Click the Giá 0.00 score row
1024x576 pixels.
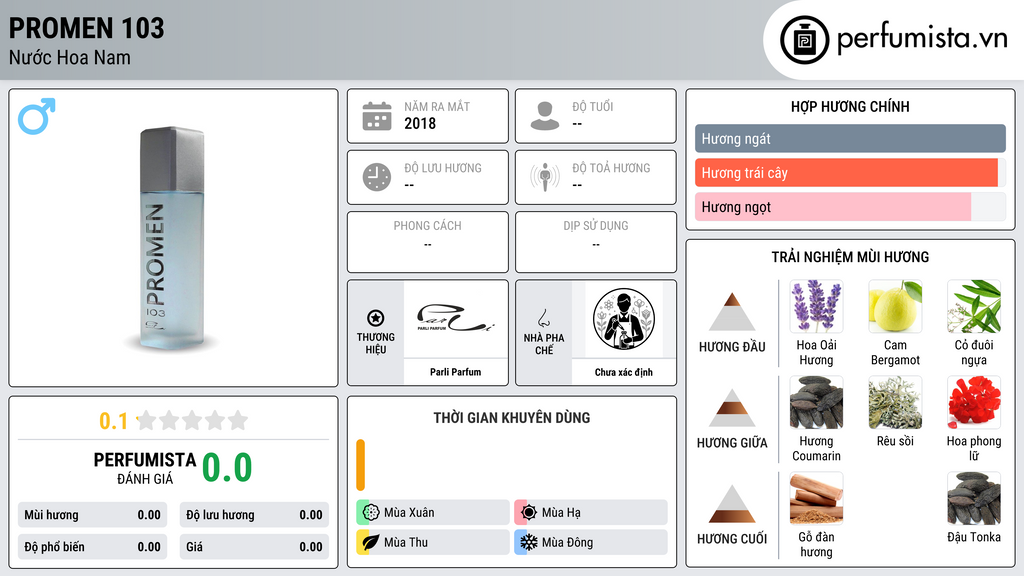pyautogui.click(x=254, y=547)
